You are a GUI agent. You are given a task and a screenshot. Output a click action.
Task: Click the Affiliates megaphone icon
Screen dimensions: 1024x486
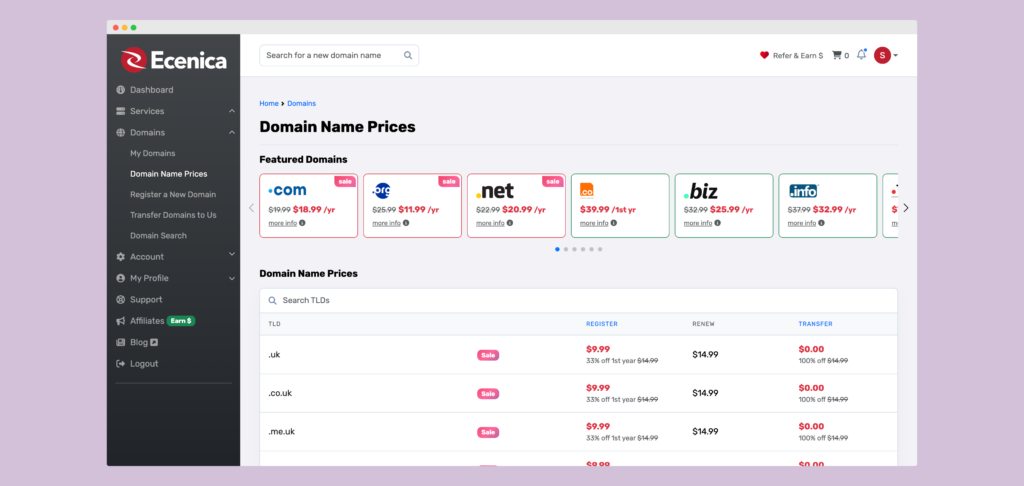point(120,321)
